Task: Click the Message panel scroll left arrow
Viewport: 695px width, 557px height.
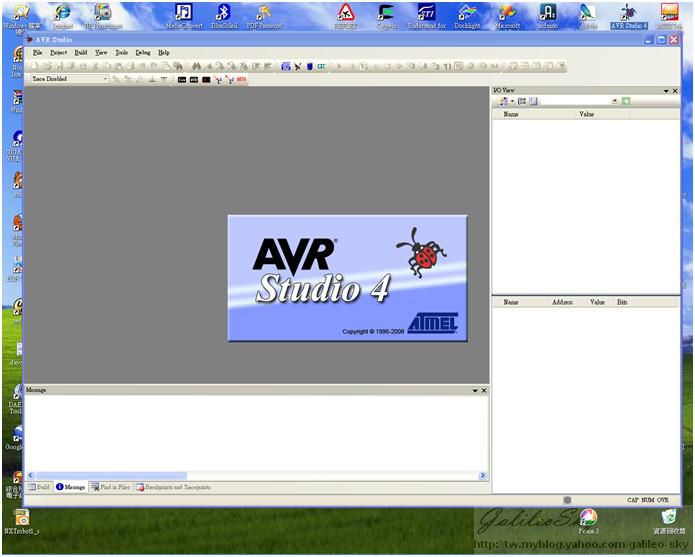Action: click(x=31, y=476)
